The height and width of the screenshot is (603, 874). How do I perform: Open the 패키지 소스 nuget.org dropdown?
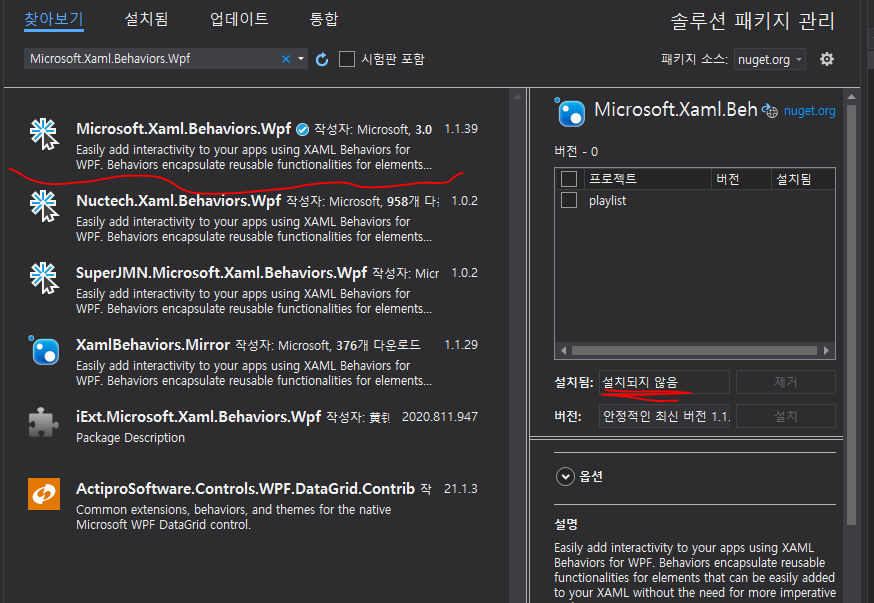pos(770,59)
